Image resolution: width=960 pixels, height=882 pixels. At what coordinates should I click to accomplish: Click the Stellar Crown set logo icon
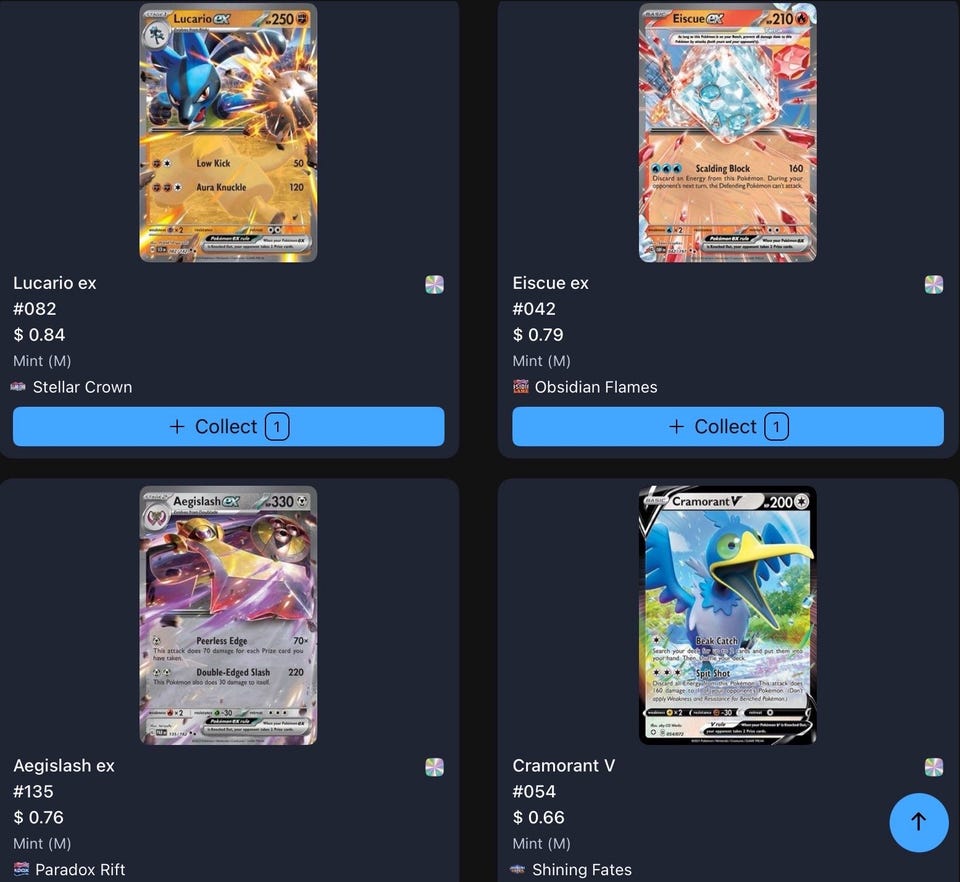(18, 387)
